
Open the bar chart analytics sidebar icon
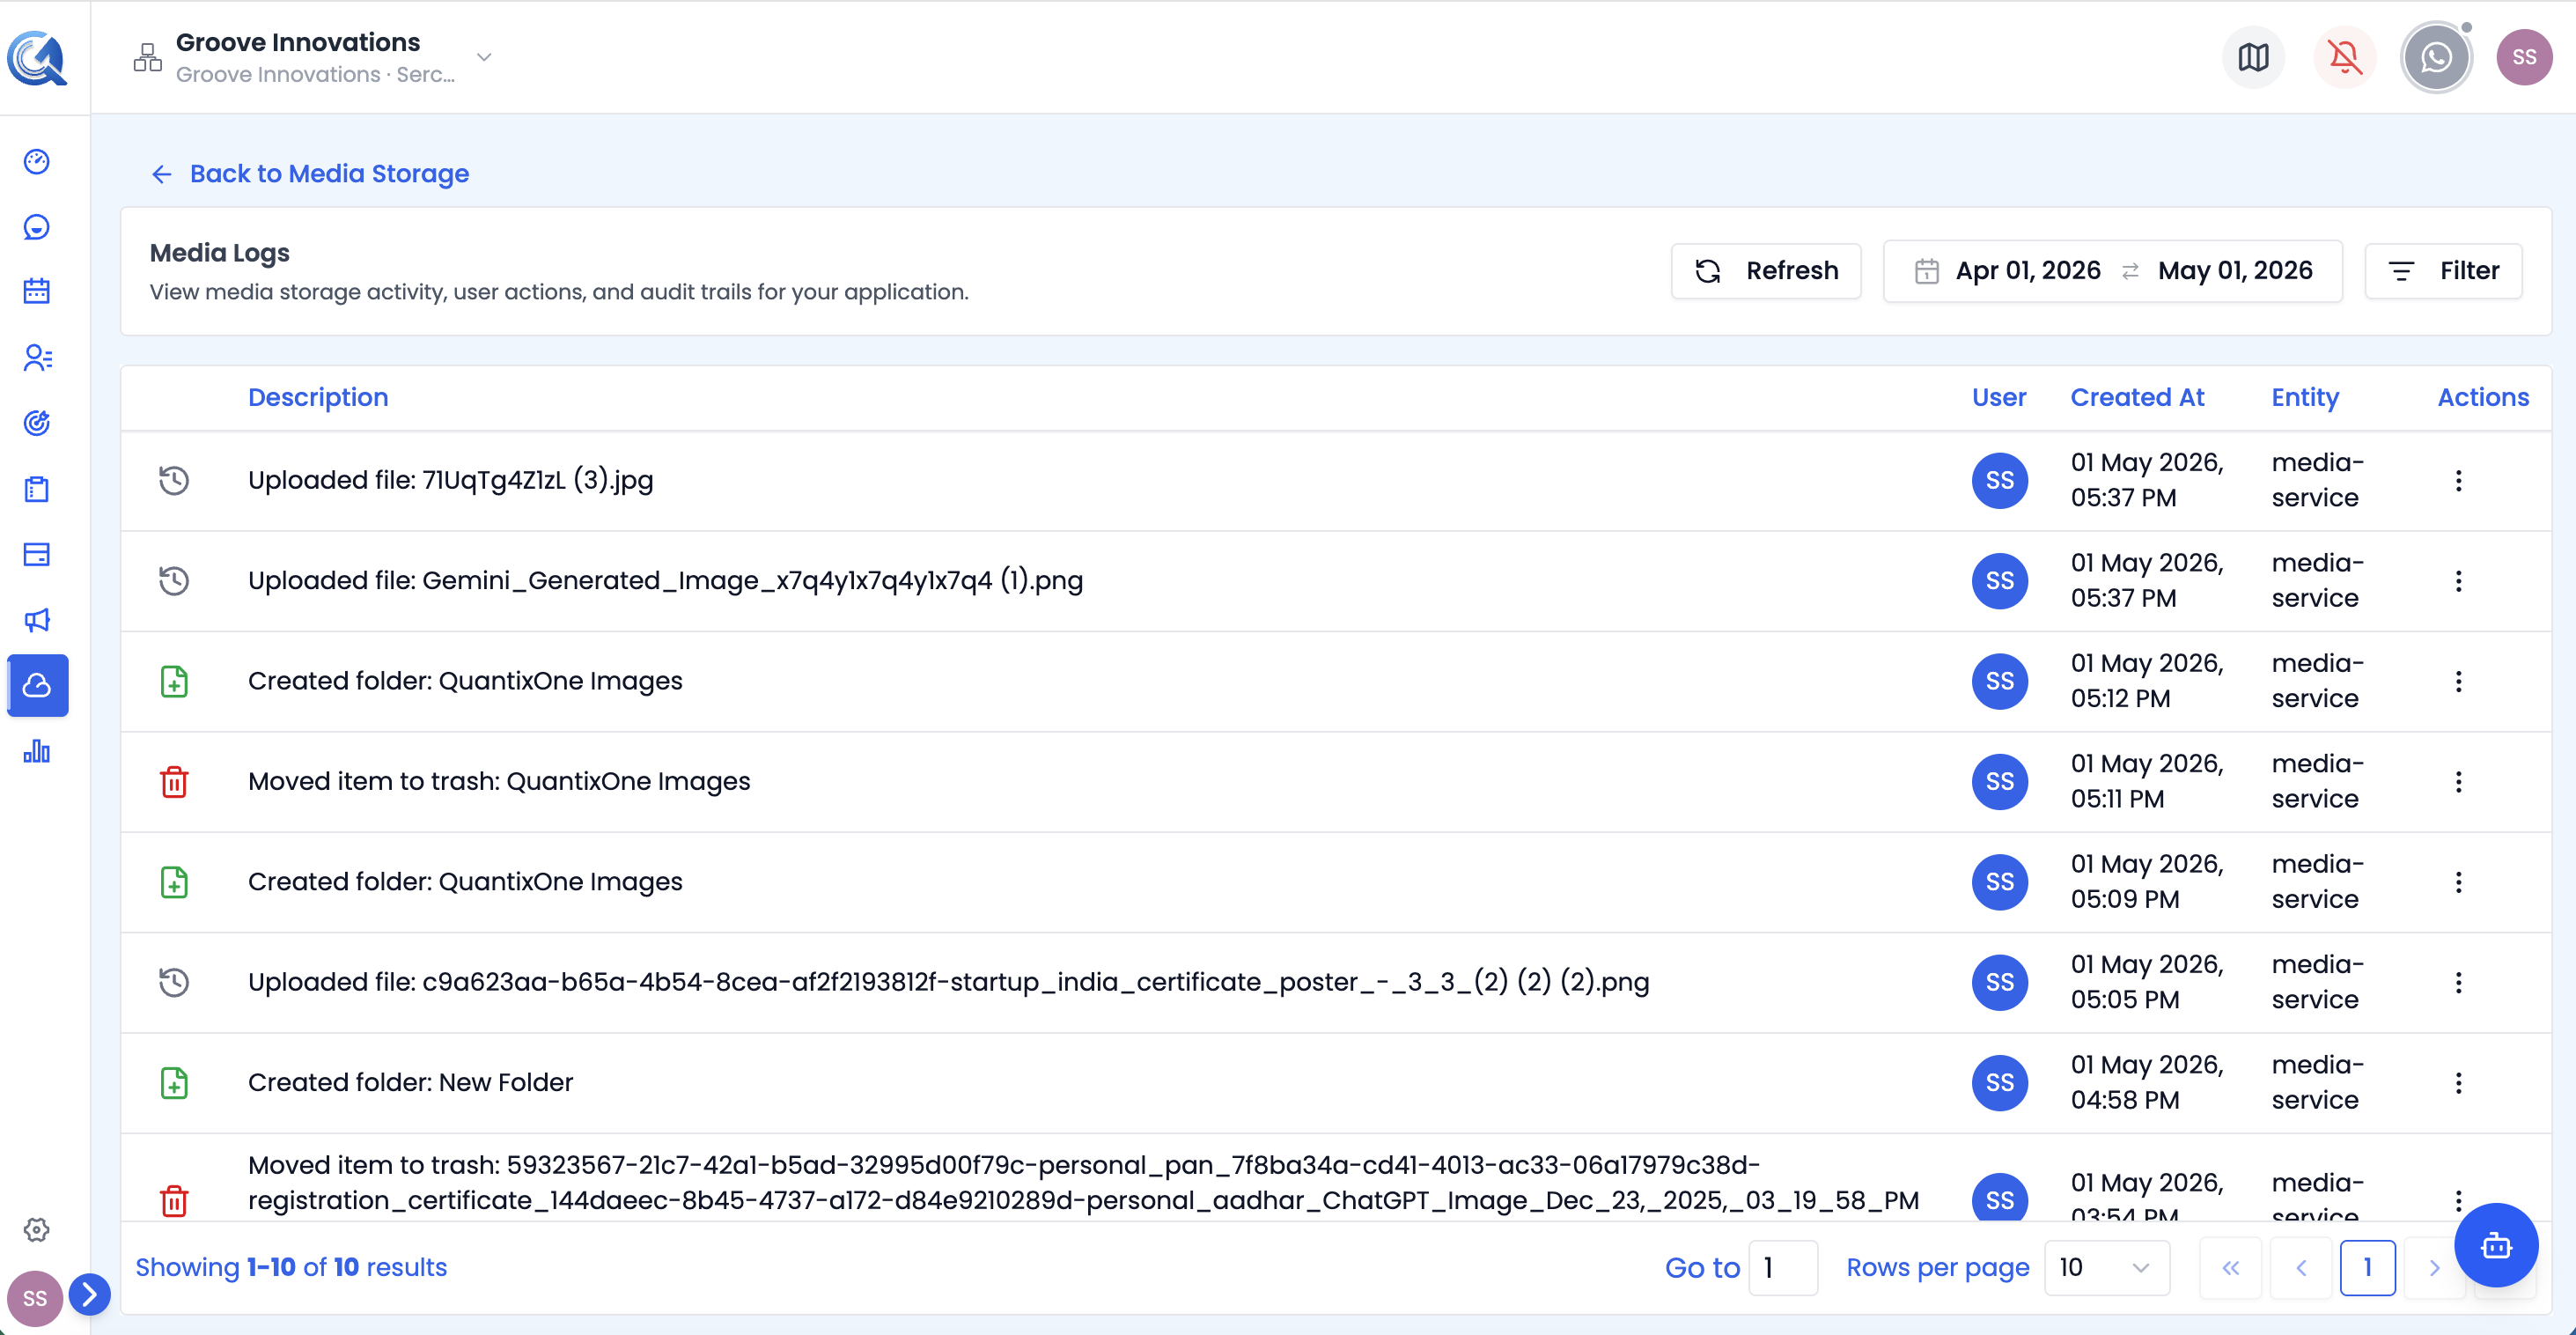click(x=37, y=751)
